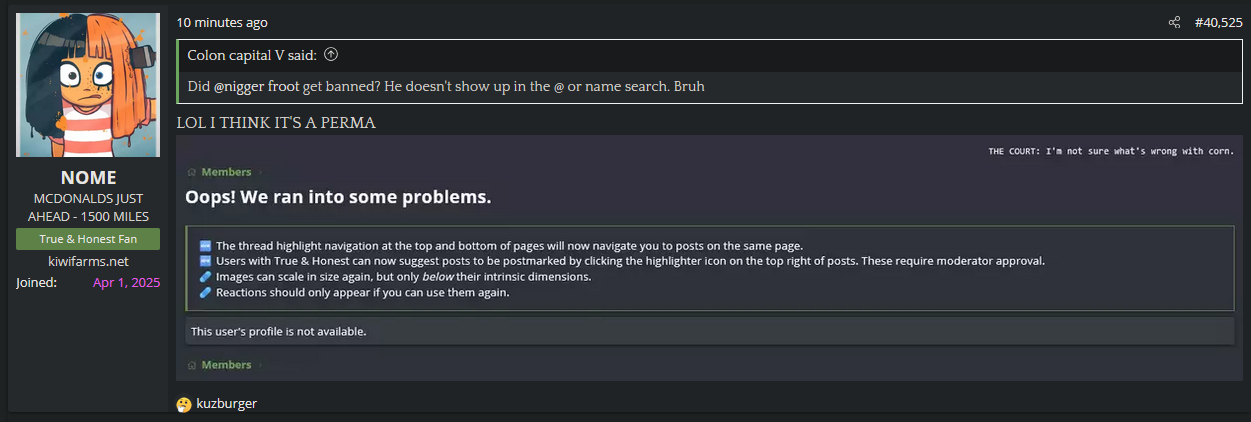Click the pill icon beside the Reactions notice
This screenshot has height=422, width=1251.
(205, 293)
